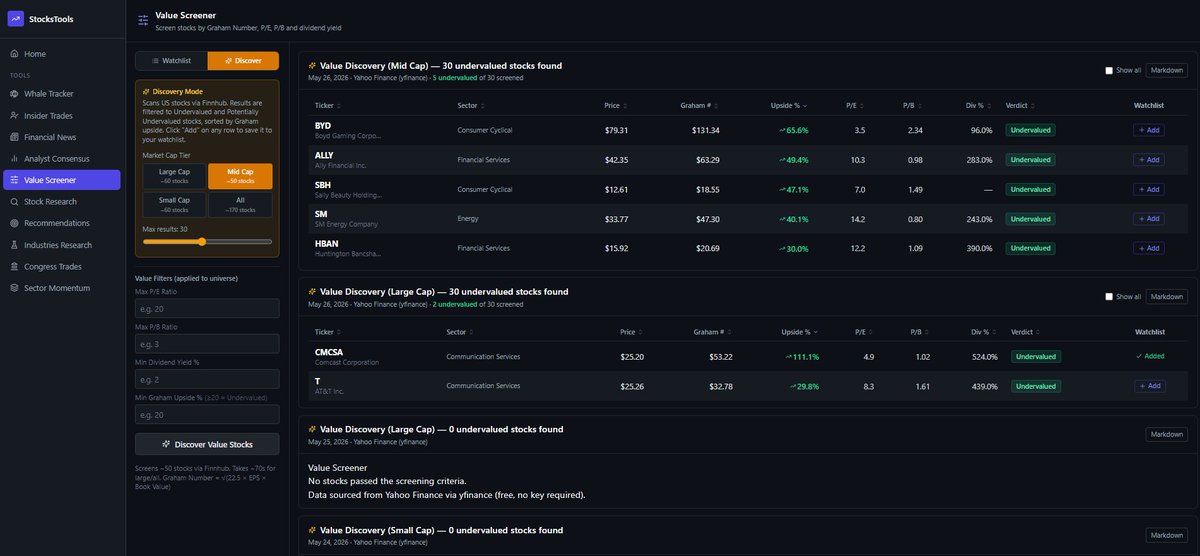Focus the Min Dividend Yield field
Screen dimensions: 1200x556
click(207, 379)
